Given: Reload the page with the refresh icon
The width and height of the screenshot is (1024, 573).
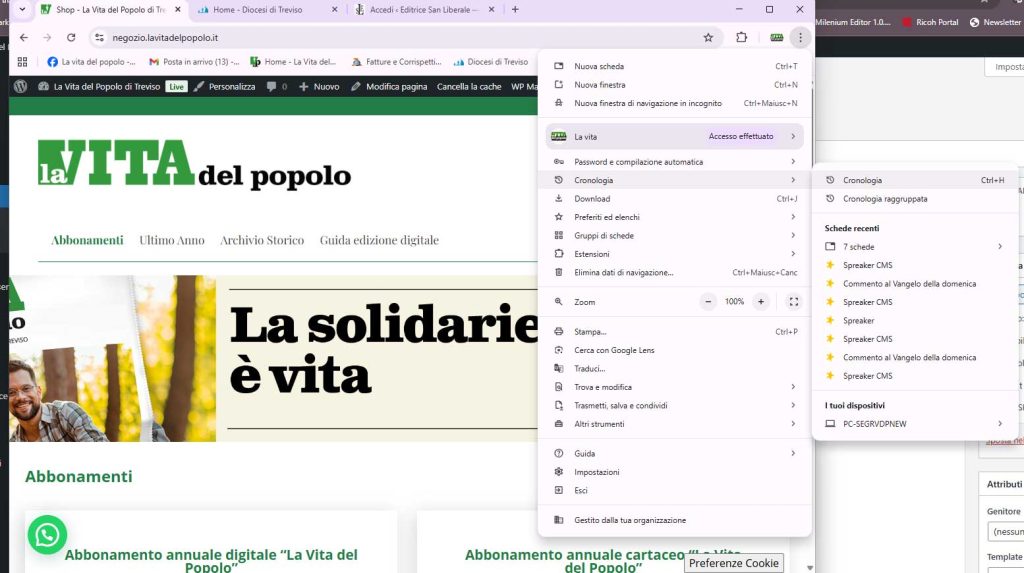Looking at the screenshot, I should click(x=71, y=38).
